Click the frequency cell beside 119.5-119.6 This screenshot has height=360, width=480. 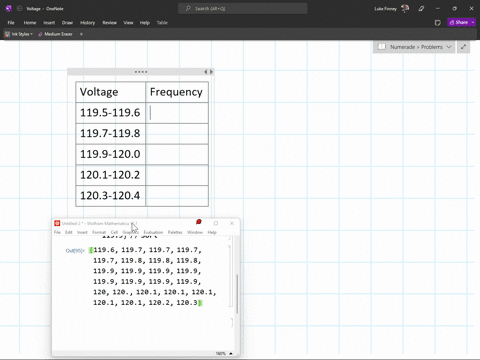coord(177,113)
